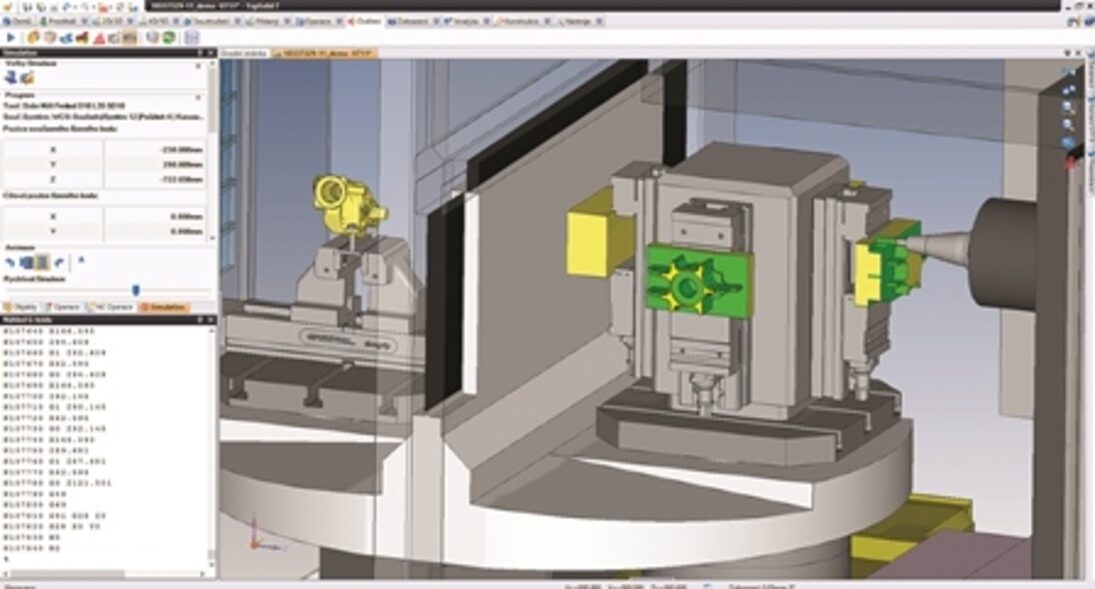Toggle the highlighted animation mode button
Image resolution: width=1095 pixels, height=589 pixels.
pos(42,262)
